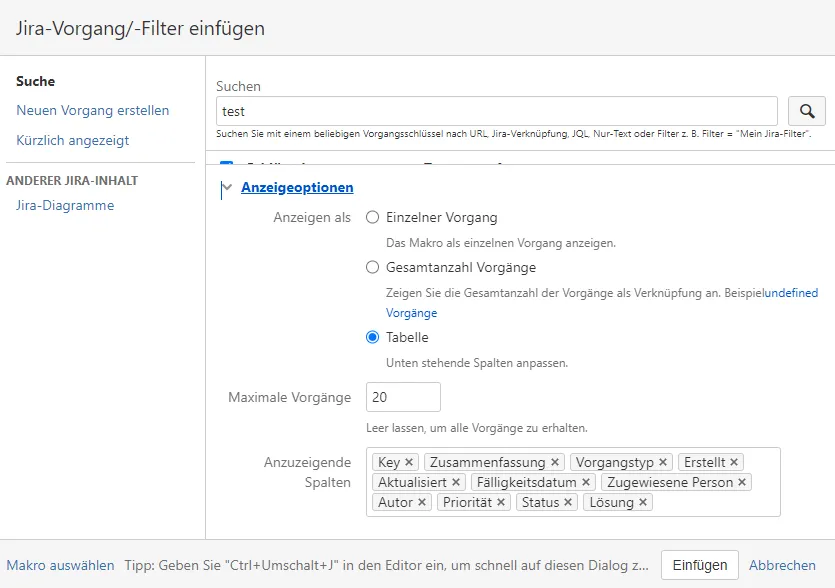Remove the Erstellt column tag

pyautogui.click(x=734, y=462)
